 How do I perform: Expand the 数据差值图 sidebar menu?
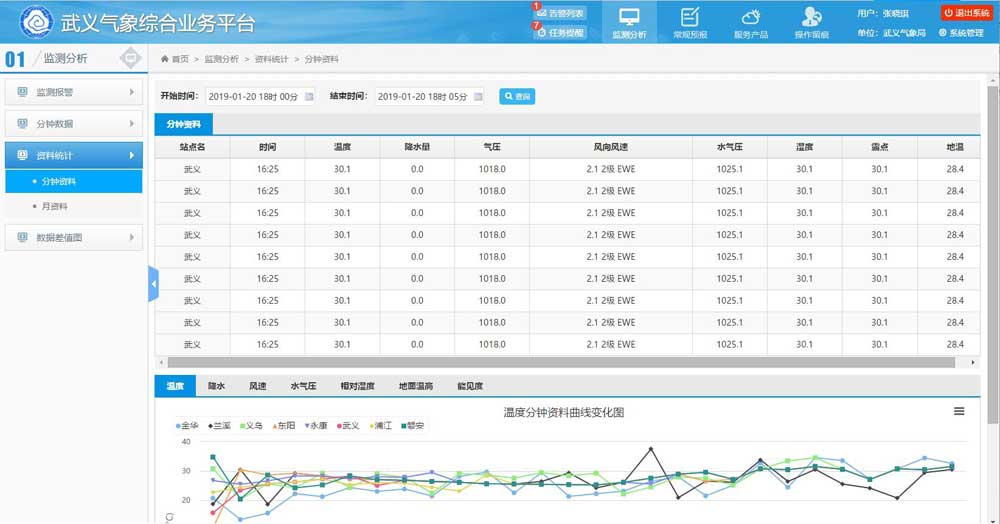pyautogui.click(x=72, y=238)
